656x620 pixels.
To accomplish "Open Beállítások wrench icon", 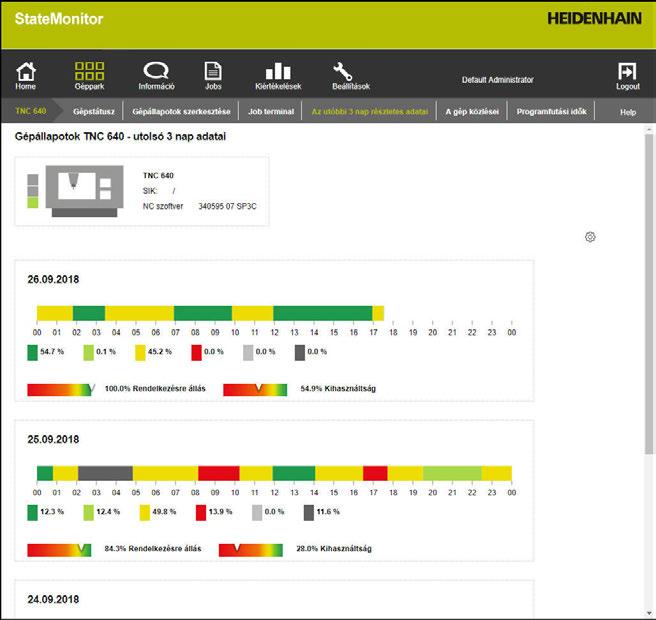I will point(343,72).
